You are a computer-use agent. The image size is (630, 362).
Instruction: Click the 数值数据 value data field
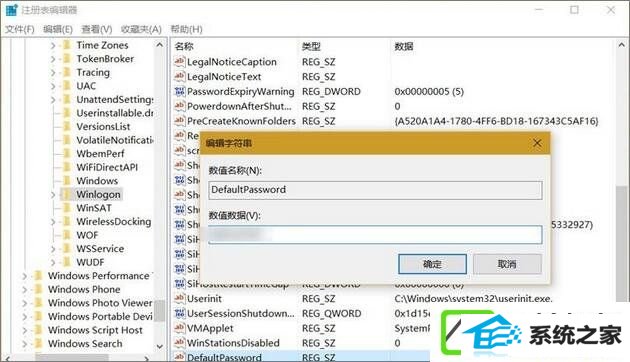click(x=375, y=235)
